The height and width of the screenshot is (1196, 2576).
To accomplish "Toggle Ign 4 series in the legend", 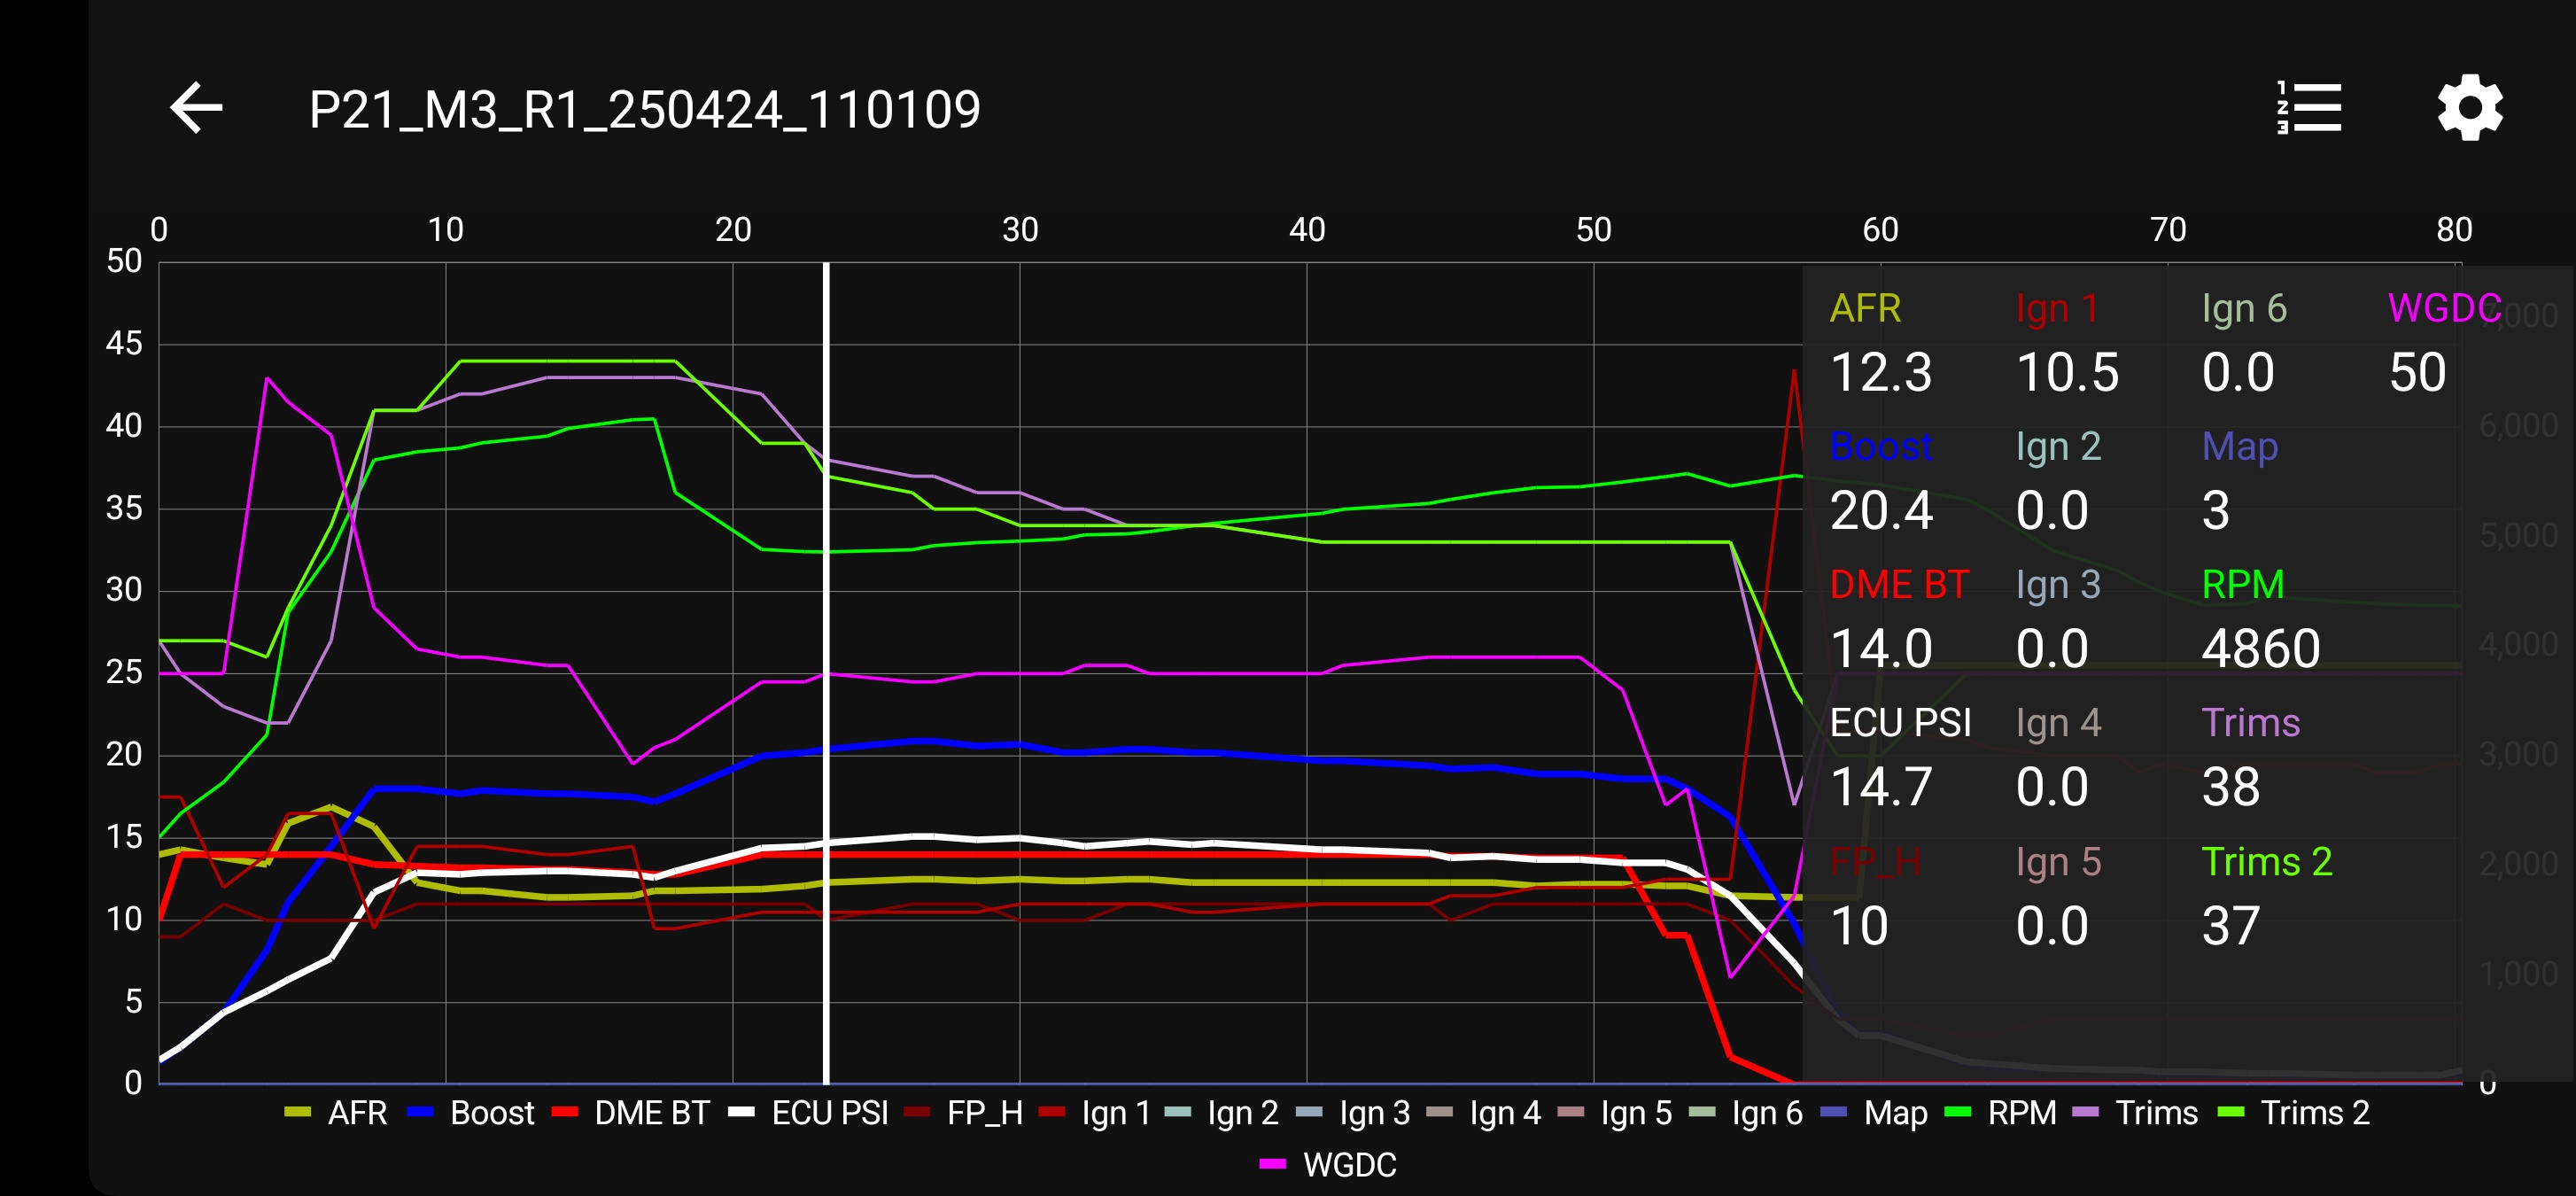I will 1484,1112.
